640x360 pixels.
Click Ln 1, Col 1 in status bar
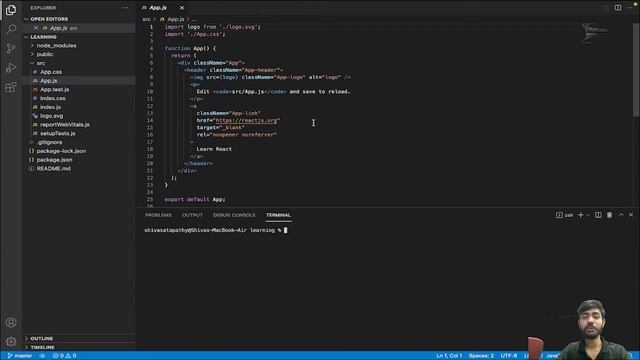[449, 356]
